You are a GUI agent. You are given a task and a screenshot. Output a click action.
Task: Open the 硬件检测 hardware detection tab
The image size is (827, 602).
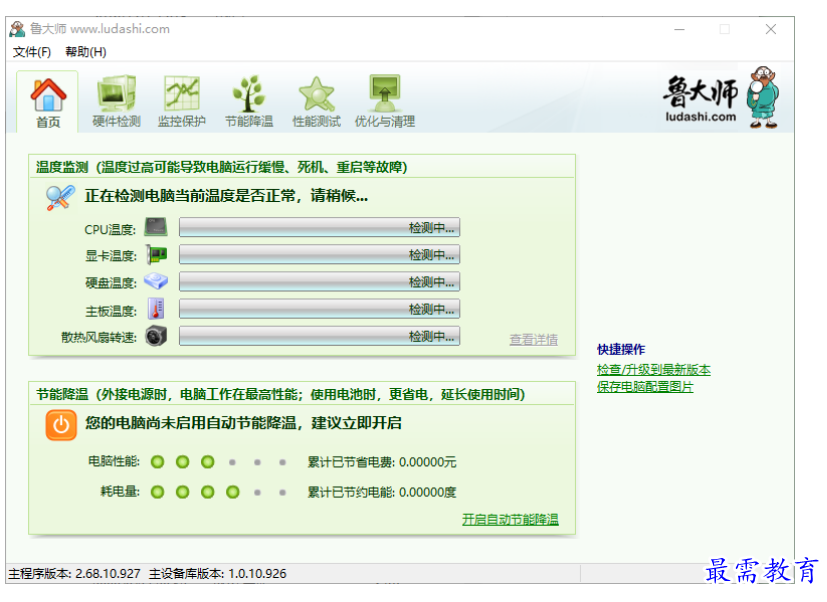click(116, 102)
